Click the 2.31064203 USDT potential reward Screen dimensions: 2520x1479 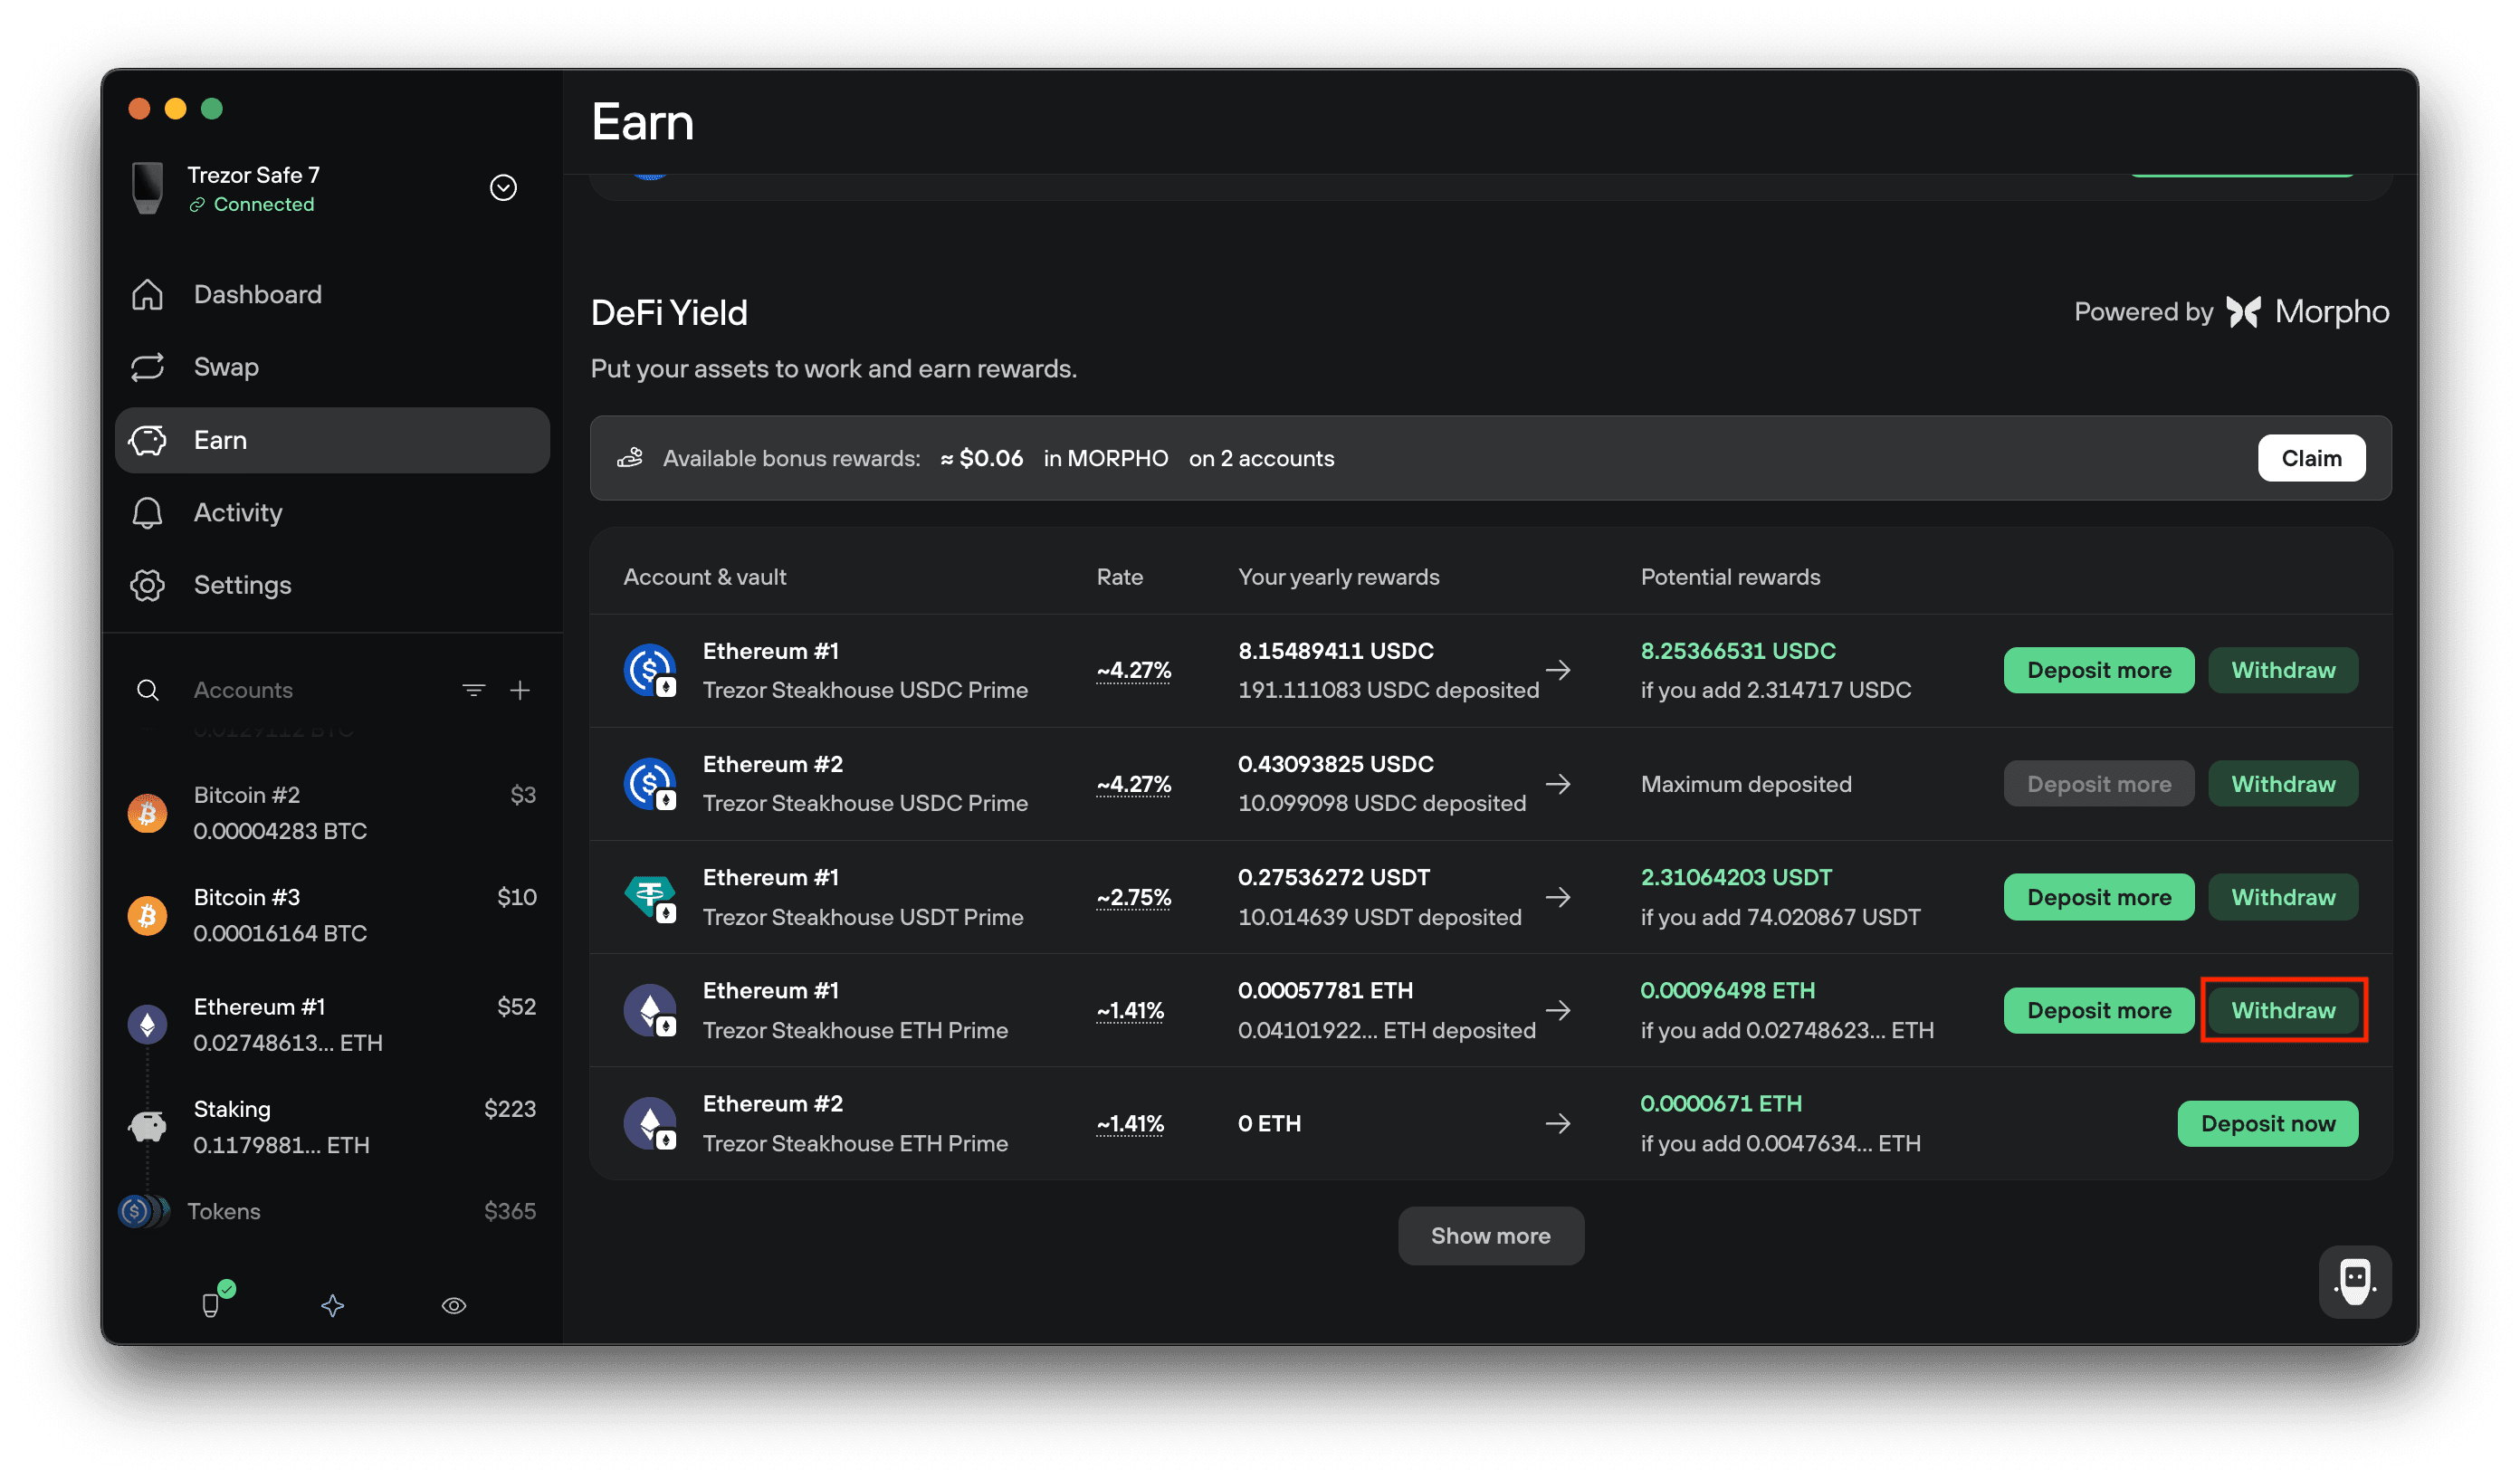click(x=1735, y=877)
